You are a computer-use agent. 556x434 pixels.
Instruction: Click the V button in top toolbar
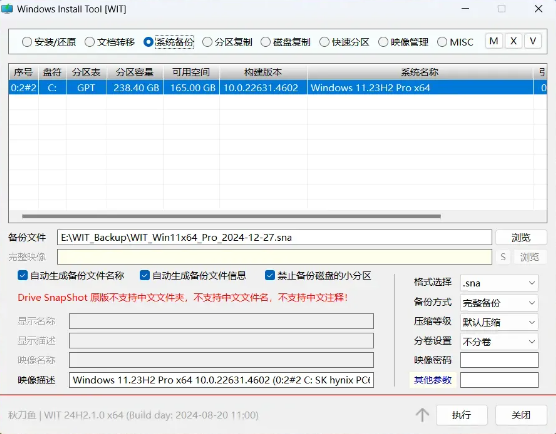(533, 41)
